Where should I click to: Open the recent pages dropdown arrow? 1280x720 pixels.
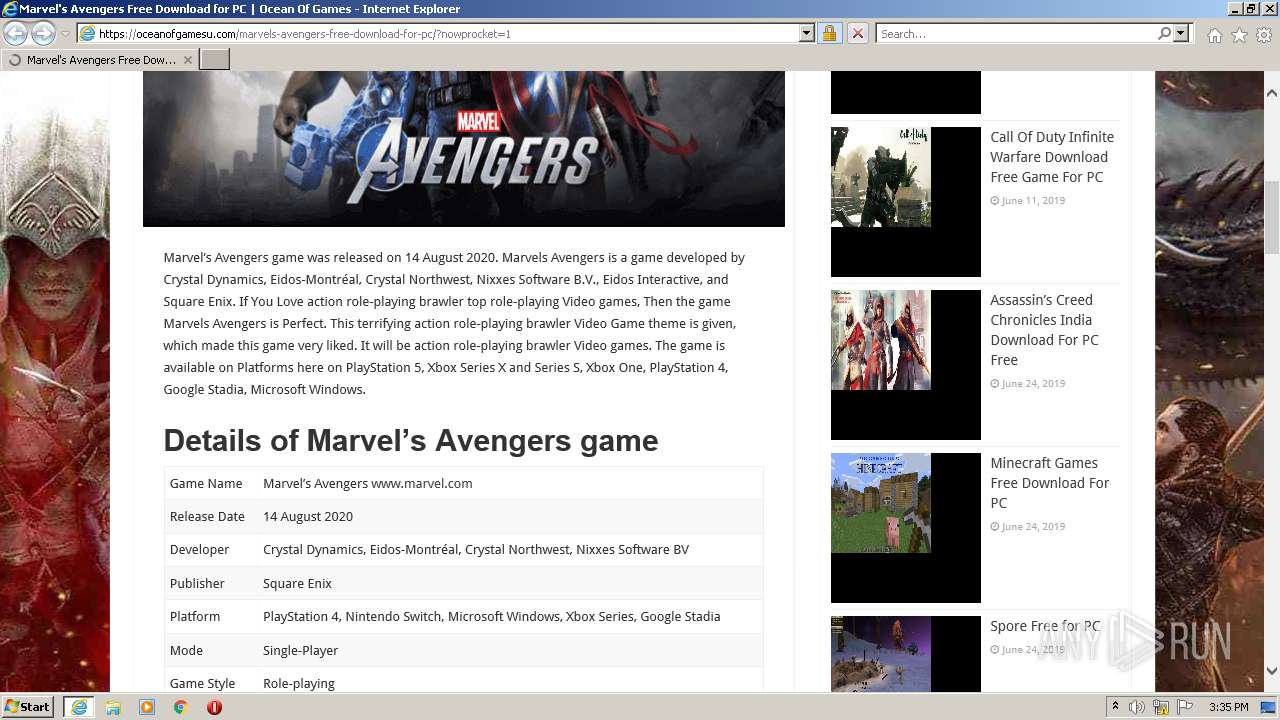[65, 34]
